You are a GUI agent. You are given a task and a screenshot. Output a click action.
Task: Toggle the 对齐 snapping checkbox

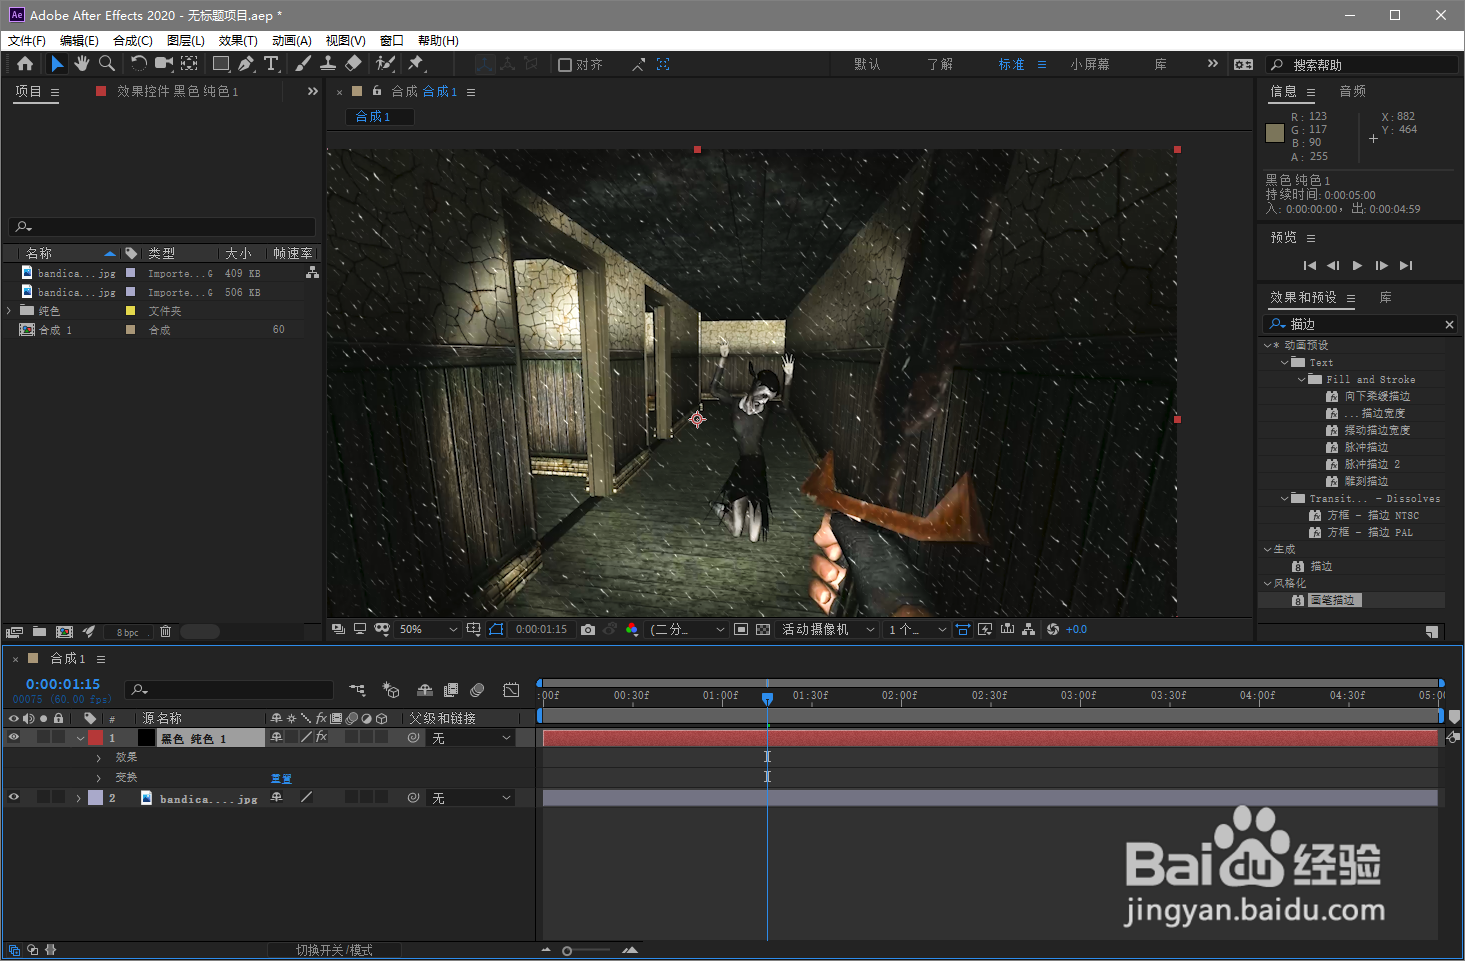pos(565,65)
